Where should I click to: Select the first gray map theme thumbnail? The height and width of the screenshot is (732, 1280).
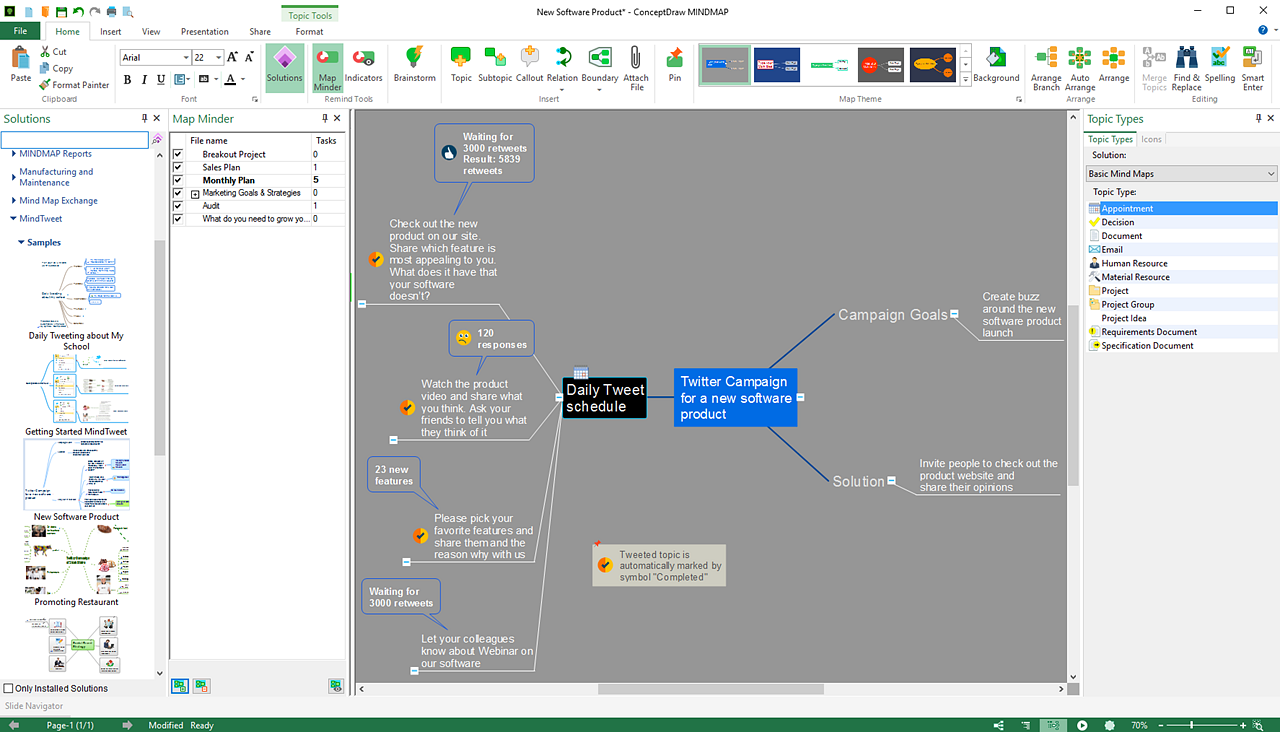coord(725,66)
